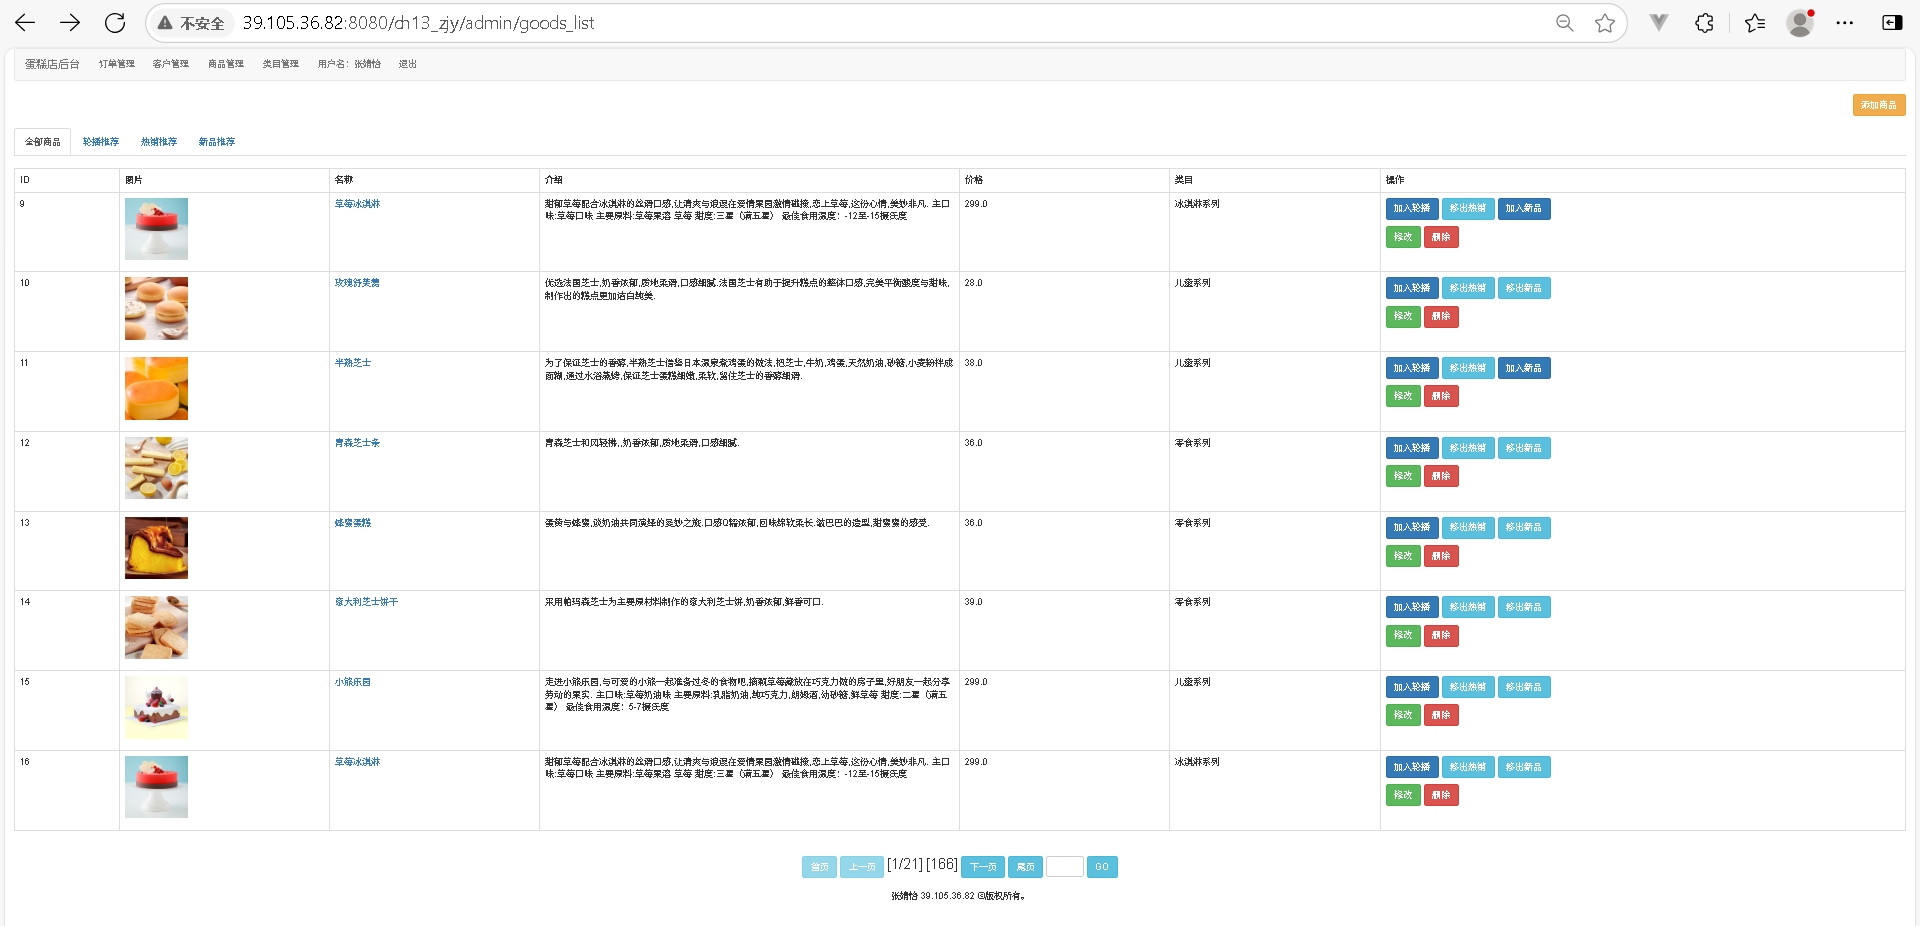Open the browser profile avatar
Viewport: 1920px width, 926px height.
(1800, 23)
